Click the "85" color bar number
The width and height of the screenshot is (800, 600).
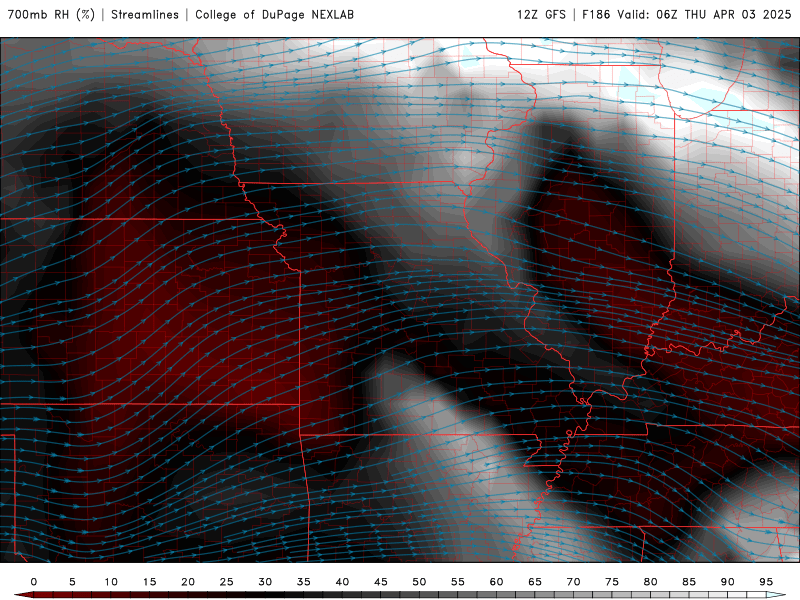pos(689,582)
